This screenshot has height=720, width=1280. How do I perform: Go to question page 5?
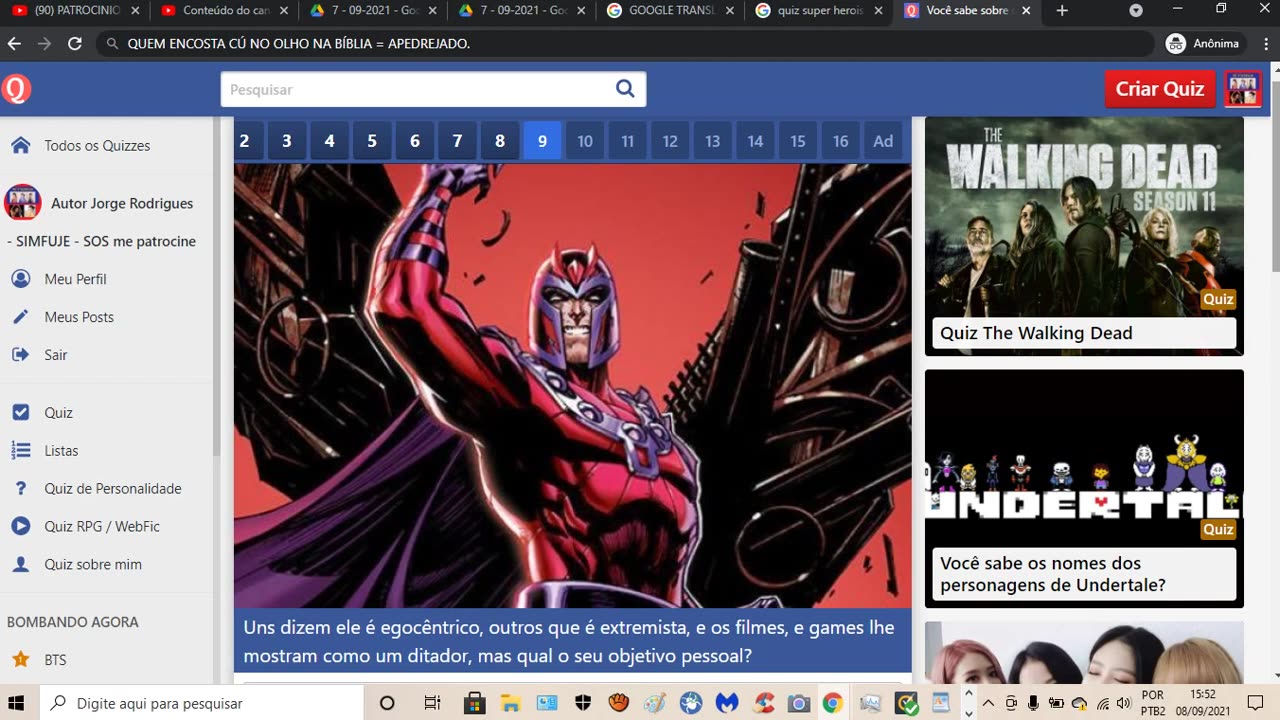(372, 141)
